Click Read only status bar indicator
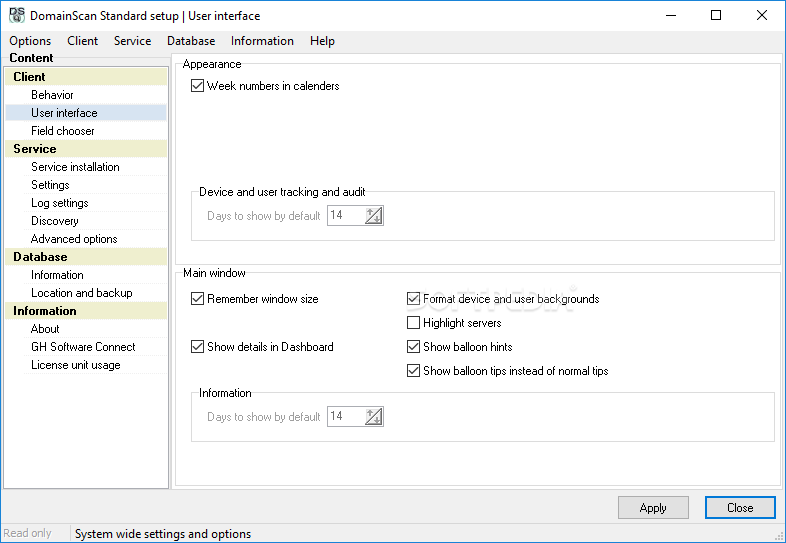Viewport: 786px width, 543px height. (28, 533)
